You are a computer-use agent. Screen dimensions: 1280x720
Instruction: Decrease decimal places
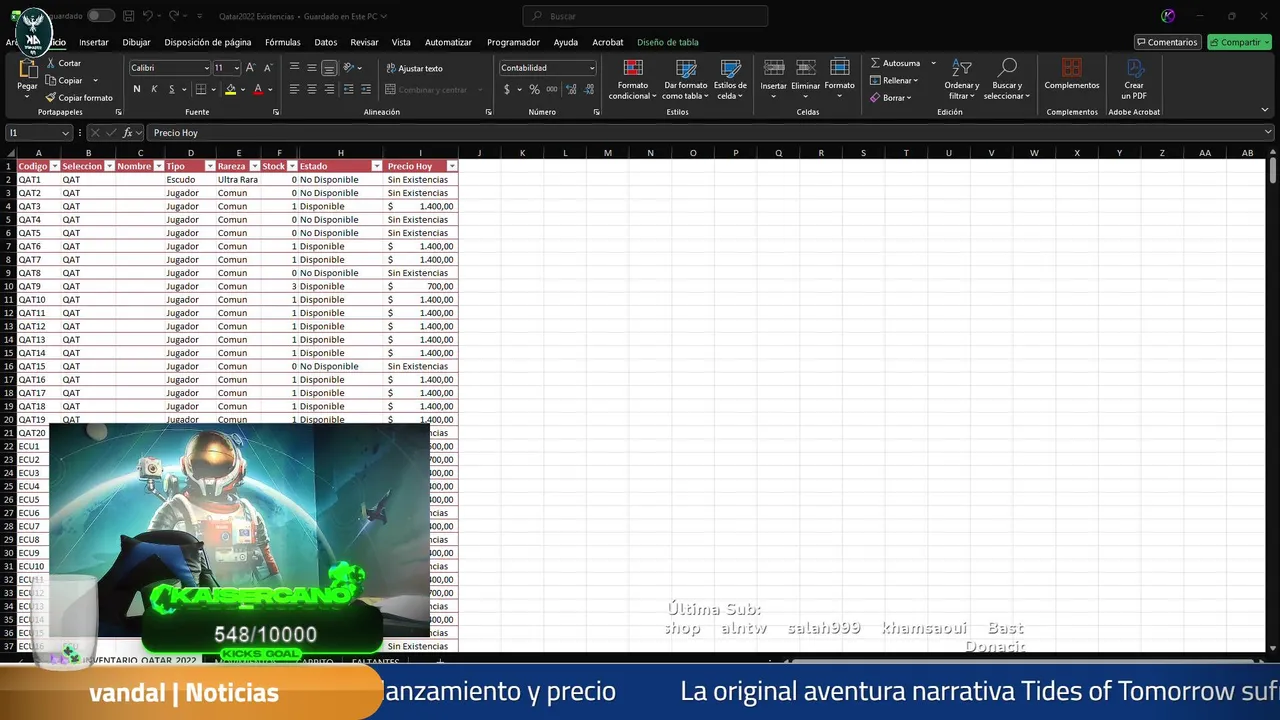588,89
